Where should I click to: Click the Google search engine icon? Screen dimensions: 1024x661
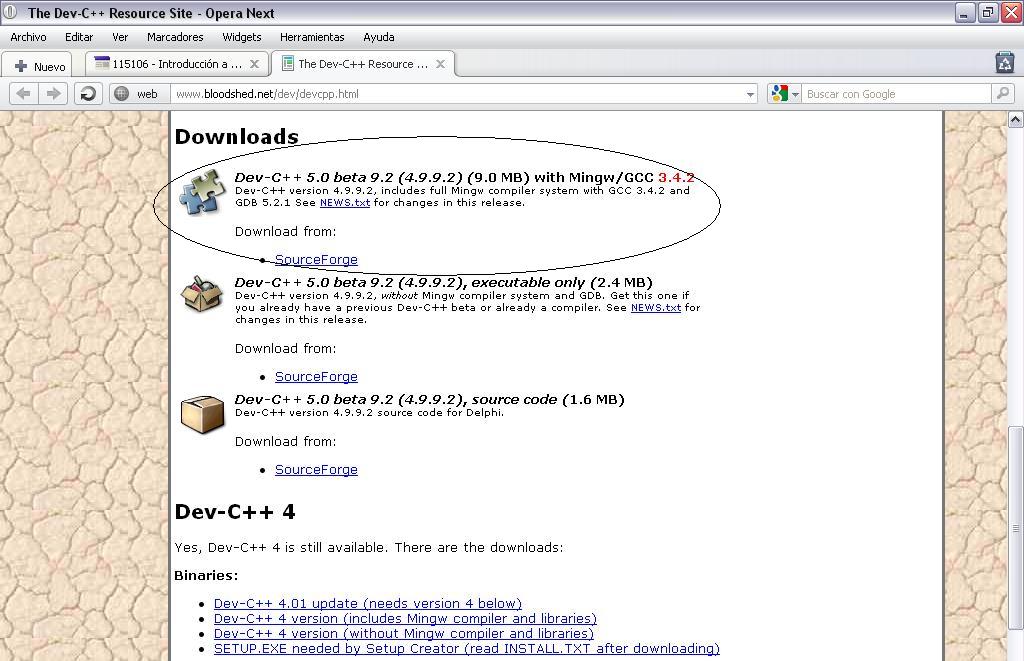pos(779,93)
